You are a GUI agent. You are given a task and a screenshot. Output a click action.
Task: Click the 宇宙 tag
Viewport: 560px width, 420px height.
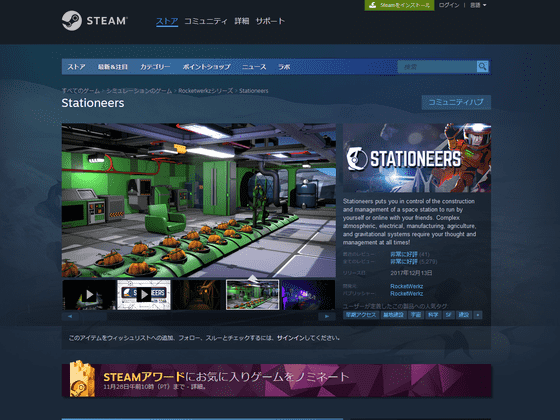tap(415, 315)
